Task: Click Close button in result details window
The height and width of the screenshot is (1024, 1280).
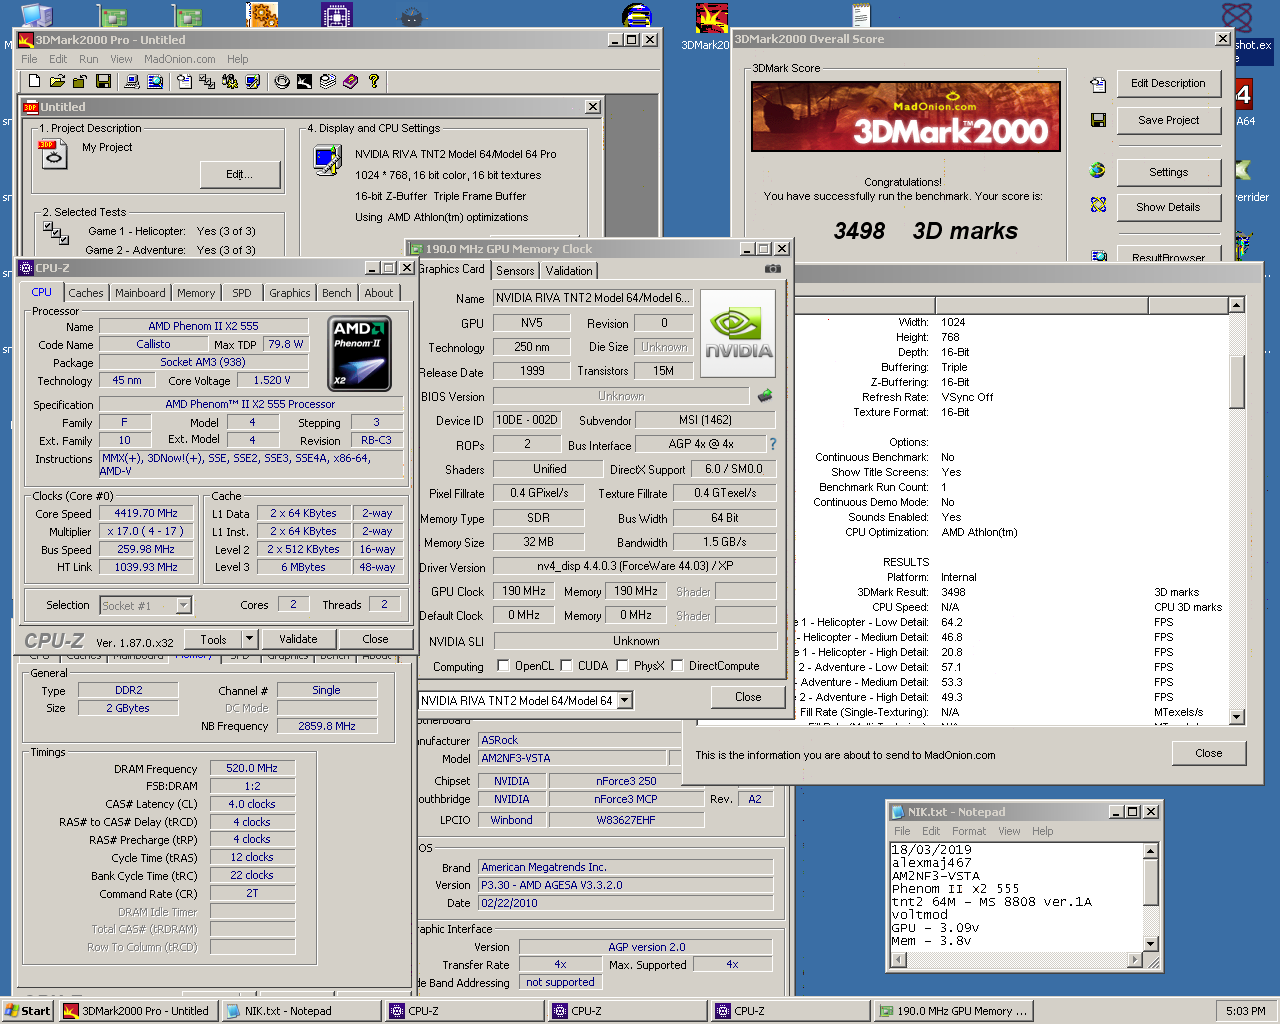Action: pyautogui.click(x=1208, y=753)
